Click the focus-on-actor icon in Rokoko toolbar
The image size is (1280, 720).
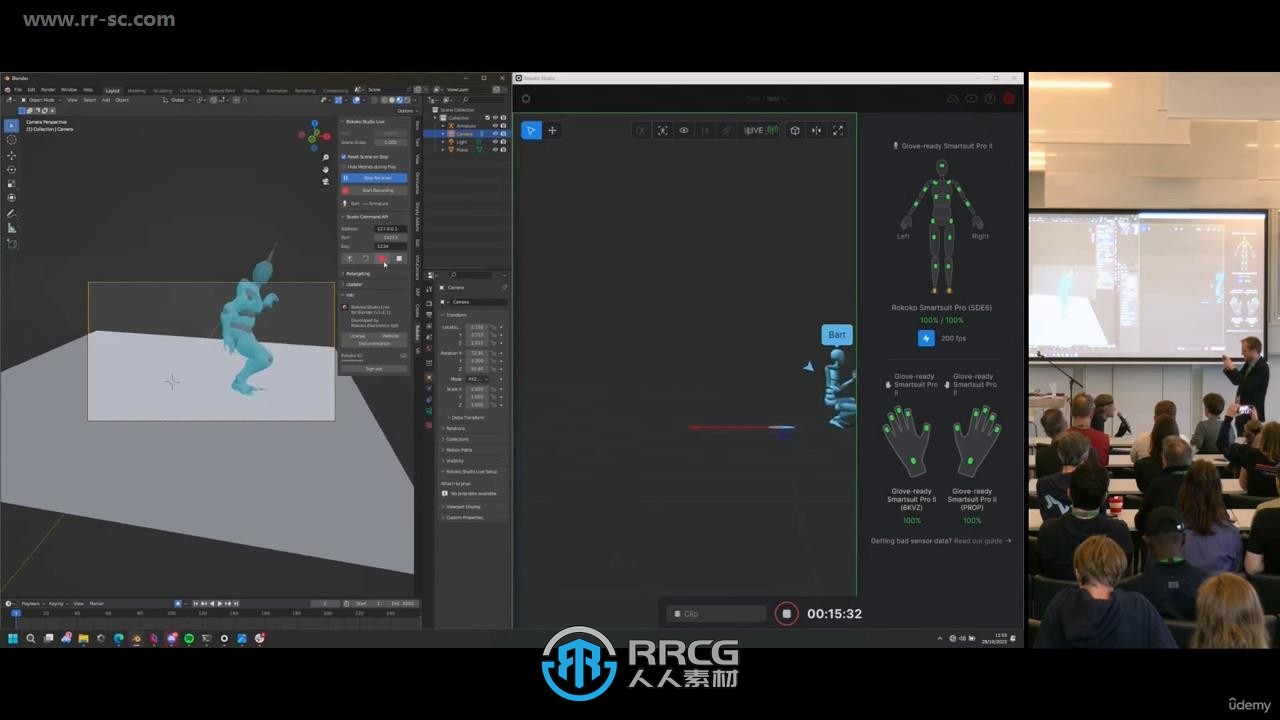pos(662,130)
